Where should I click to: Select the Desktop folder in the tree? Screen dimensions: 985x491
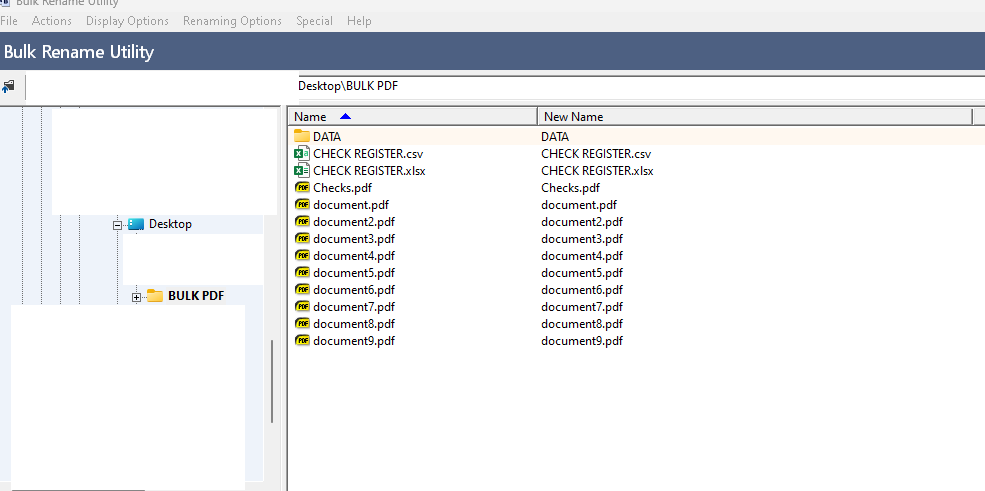170,224
